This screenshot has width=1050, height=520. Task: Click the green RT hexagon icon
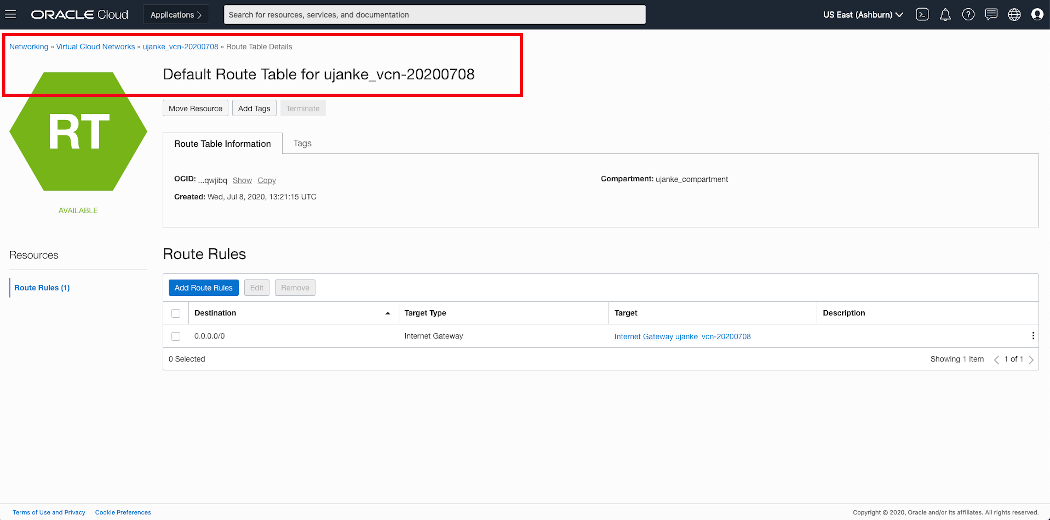(78, 131)
